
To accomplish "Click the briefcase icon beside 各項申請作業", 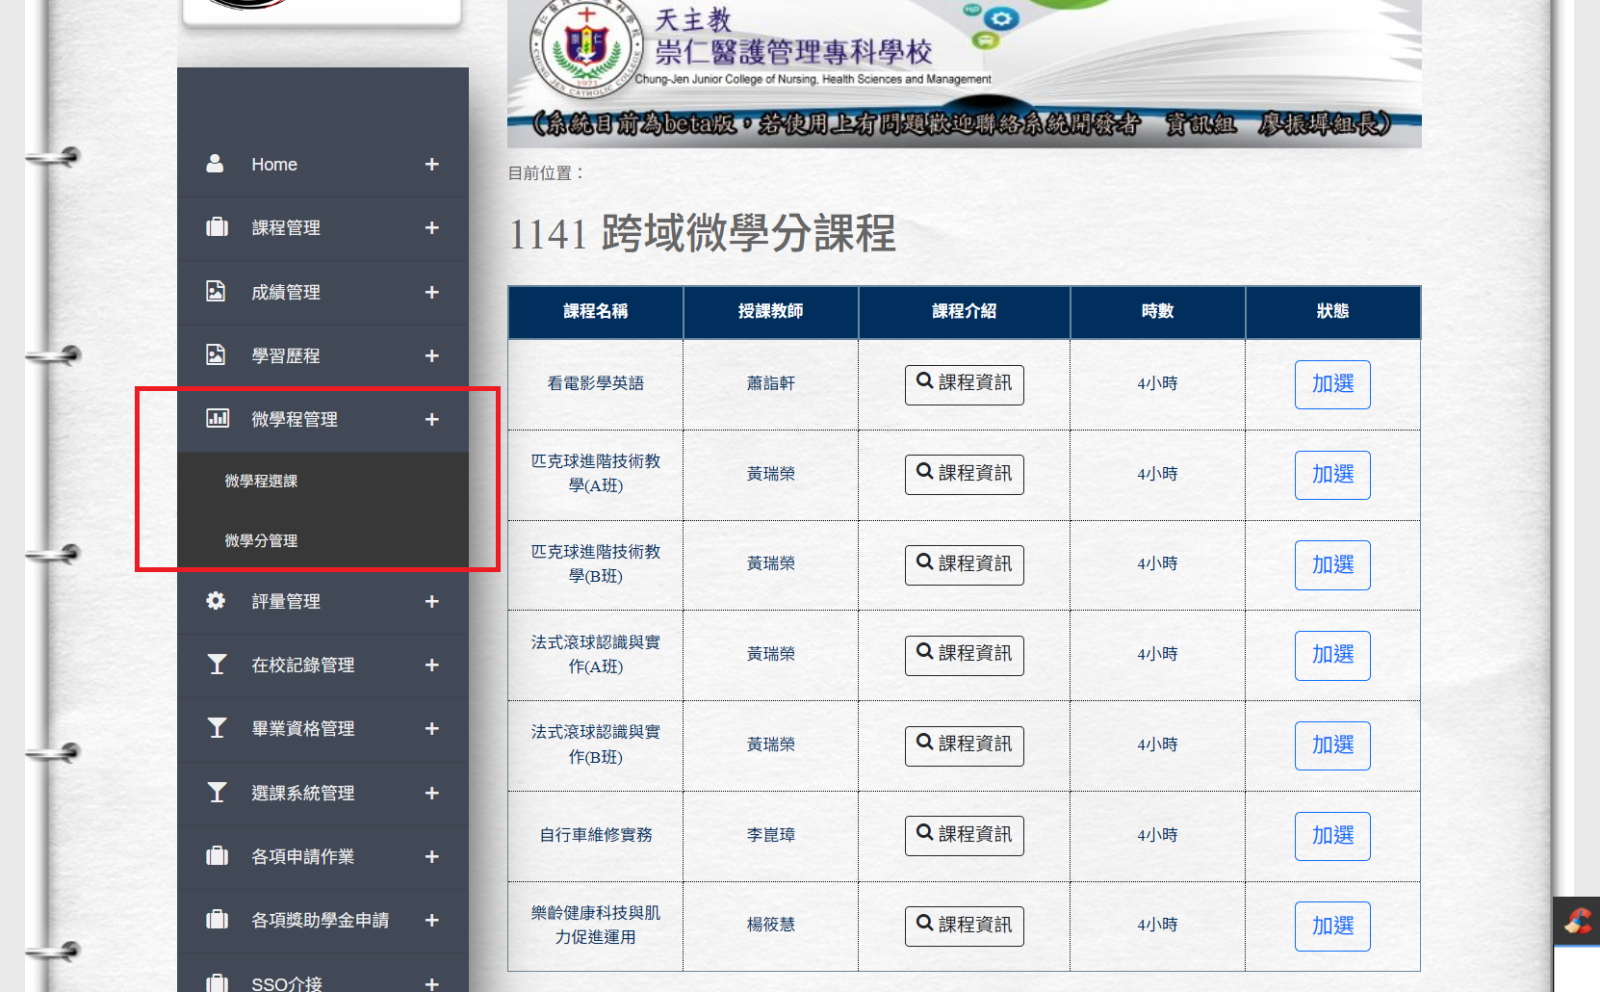I will (216, 857).
